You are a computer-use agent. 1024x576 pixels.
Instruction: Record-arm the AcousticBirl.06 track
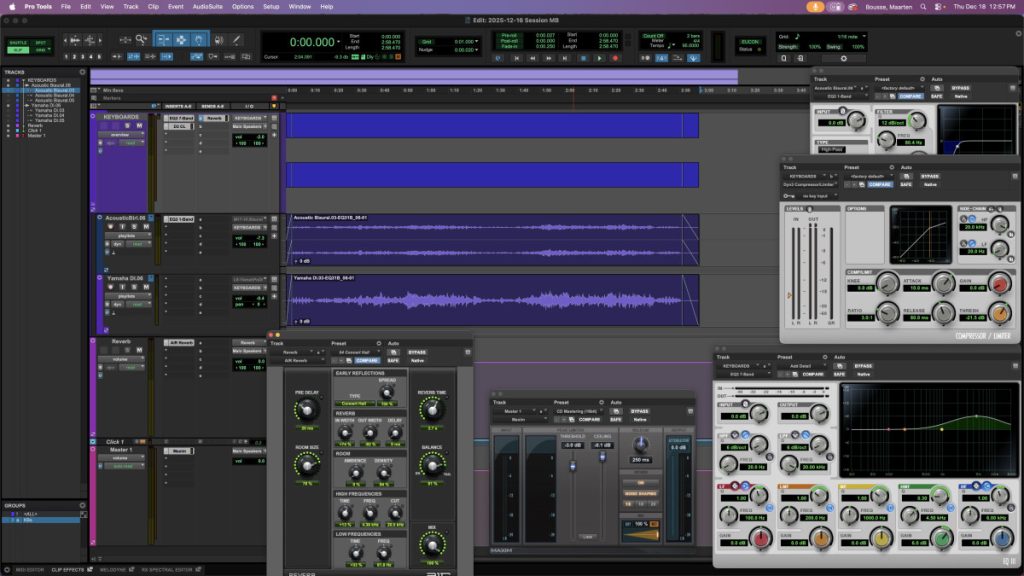click(110, 227)
